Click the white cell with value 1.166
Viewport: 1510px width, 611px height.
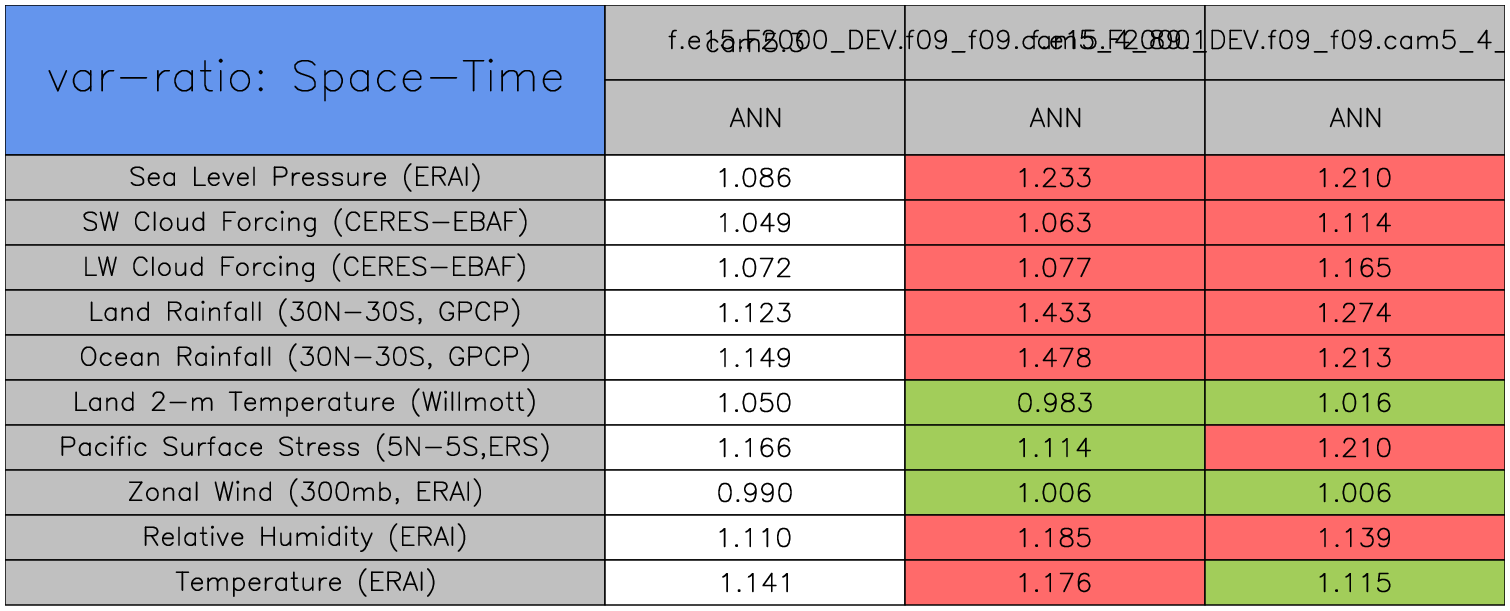coord(755,448)
